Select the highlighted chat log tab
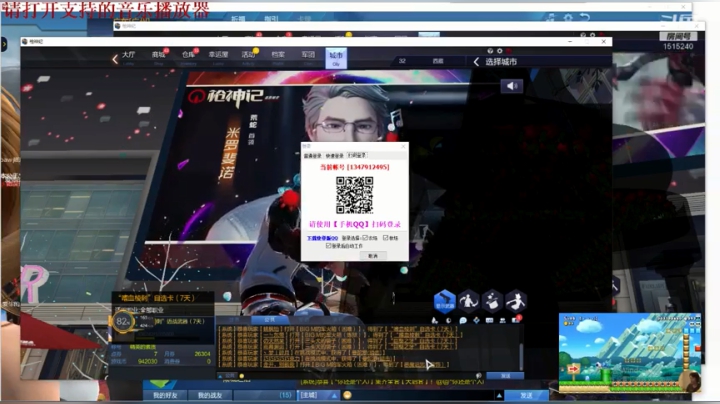Viewport: 720px width, 404px height. (x=270, y=320)
